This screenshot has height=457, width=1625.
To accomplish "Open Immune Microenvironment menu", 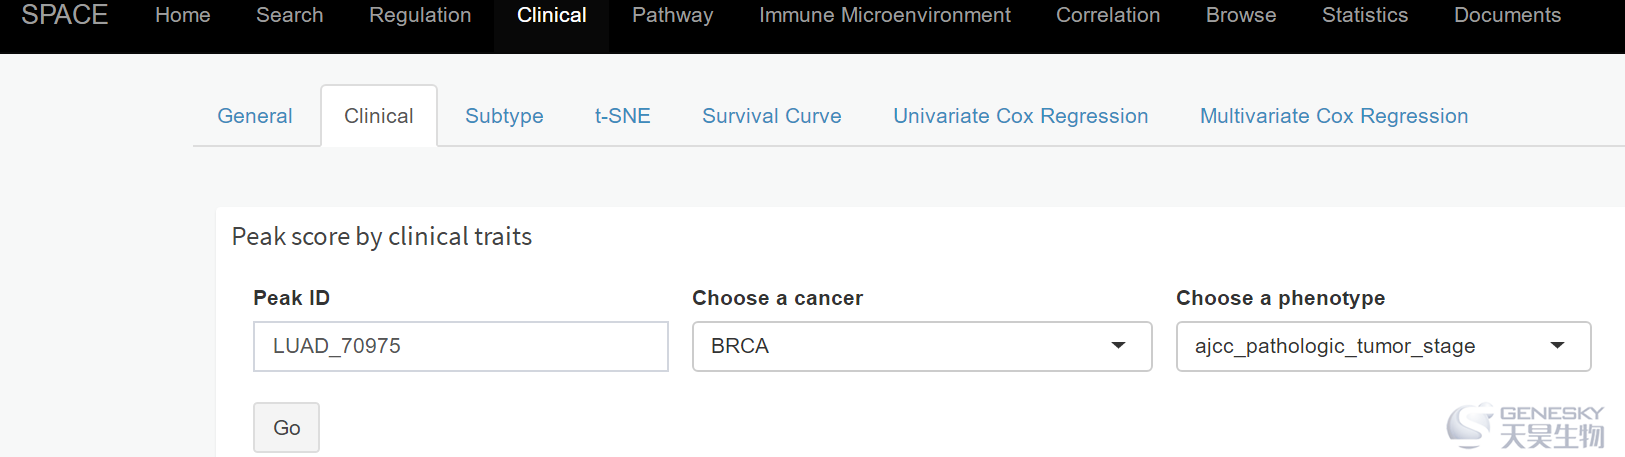I will point(885,16).
